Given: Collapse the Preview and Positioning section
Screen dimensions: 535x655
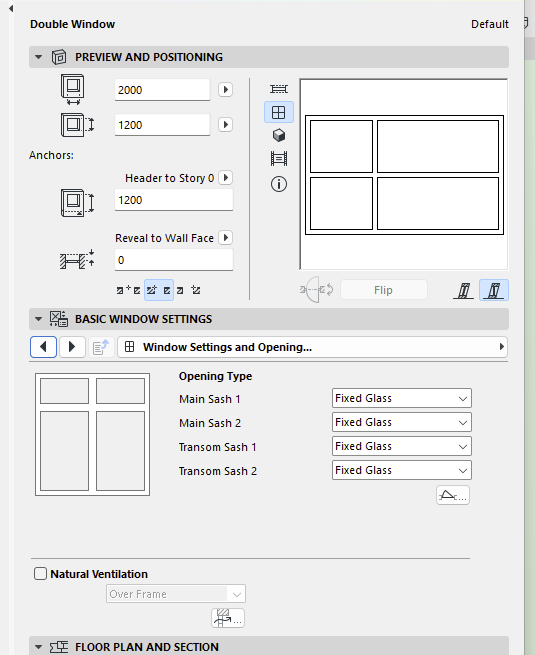Looking at the screenshot, I should click(x=38, y=57).
